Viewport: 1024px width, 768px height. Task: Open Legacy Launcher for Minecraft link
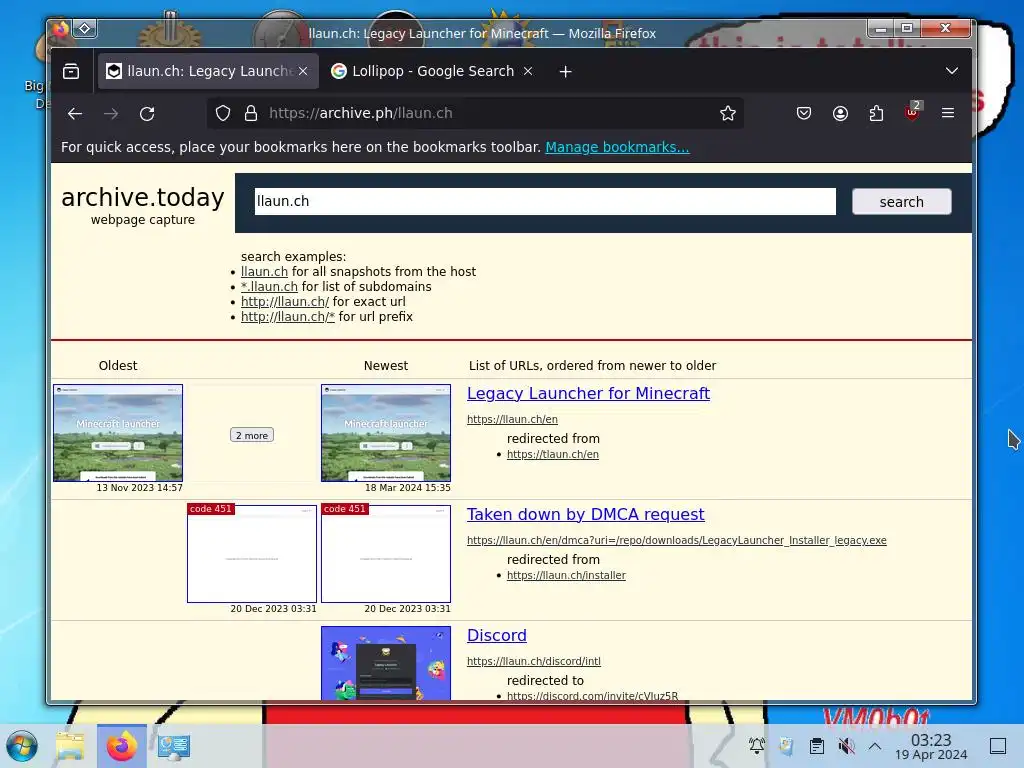588,394
